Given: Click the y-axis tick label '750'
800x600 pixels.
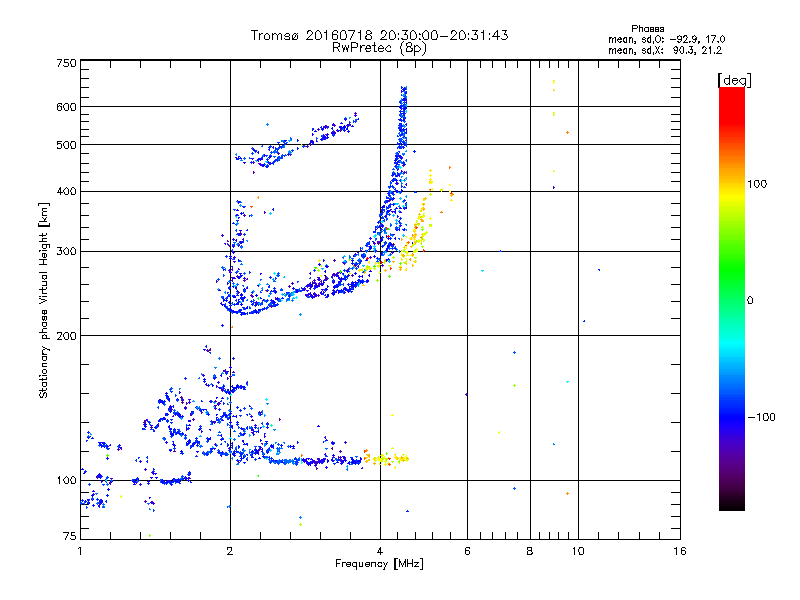Looking at the screenshot, I should (x=66, y=63).
